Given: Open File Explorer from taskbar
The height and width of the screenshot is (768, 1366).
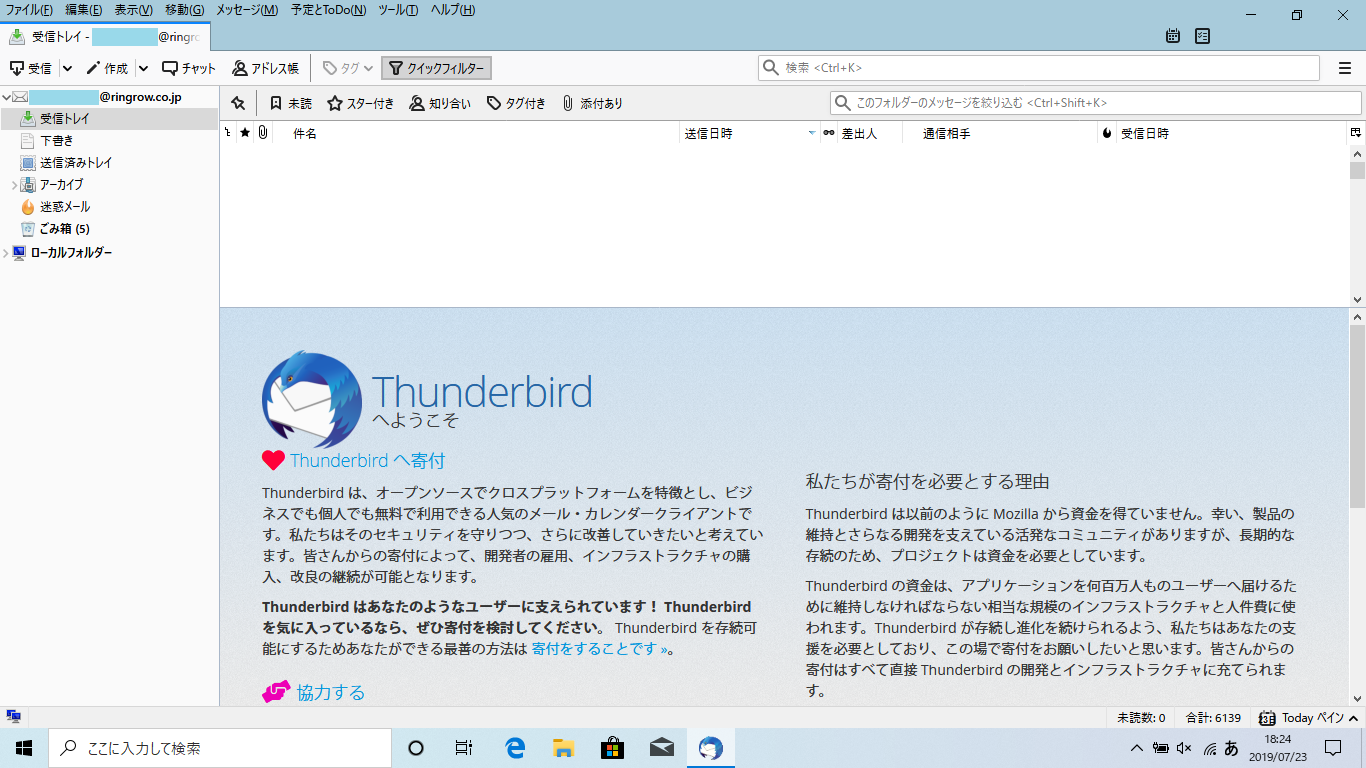Looking at the screenshot, I should click(x=563, y=748).
